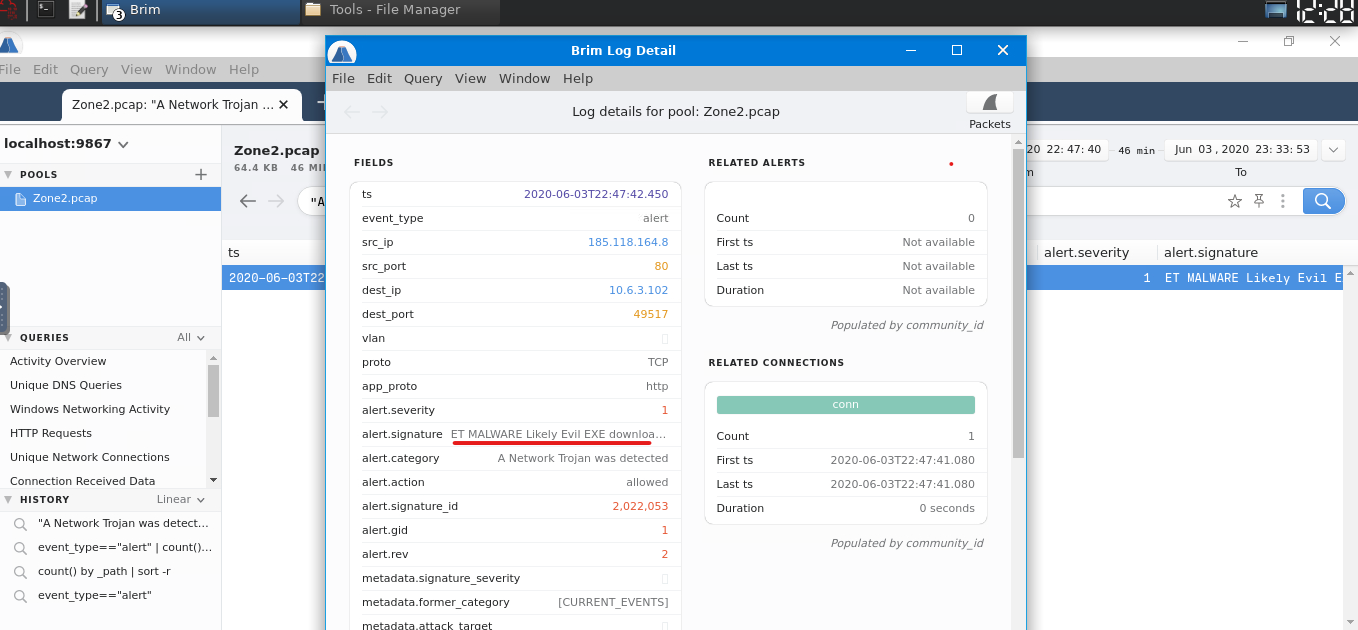This screenshot has width=1358, height=630.
Task: Open Help menu in Log Detail window
Action: [x=578, y=78]
